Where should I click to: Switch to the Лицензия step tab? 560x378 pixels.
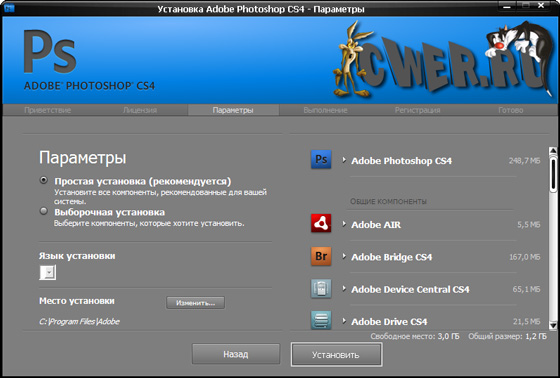click(140, 110)
